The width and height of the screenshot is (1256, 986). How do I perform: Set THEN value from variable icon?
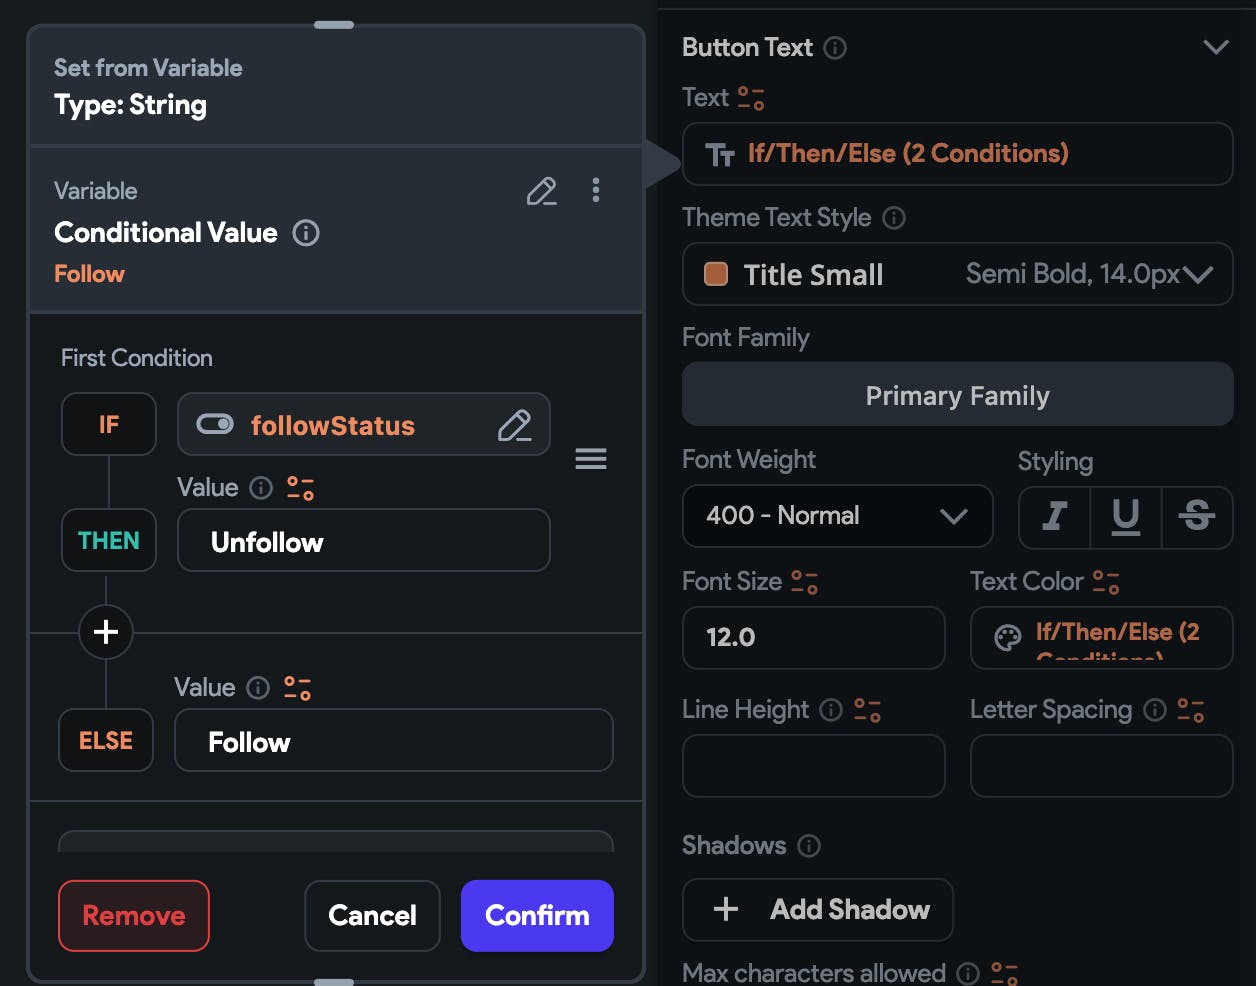(301, 488)
